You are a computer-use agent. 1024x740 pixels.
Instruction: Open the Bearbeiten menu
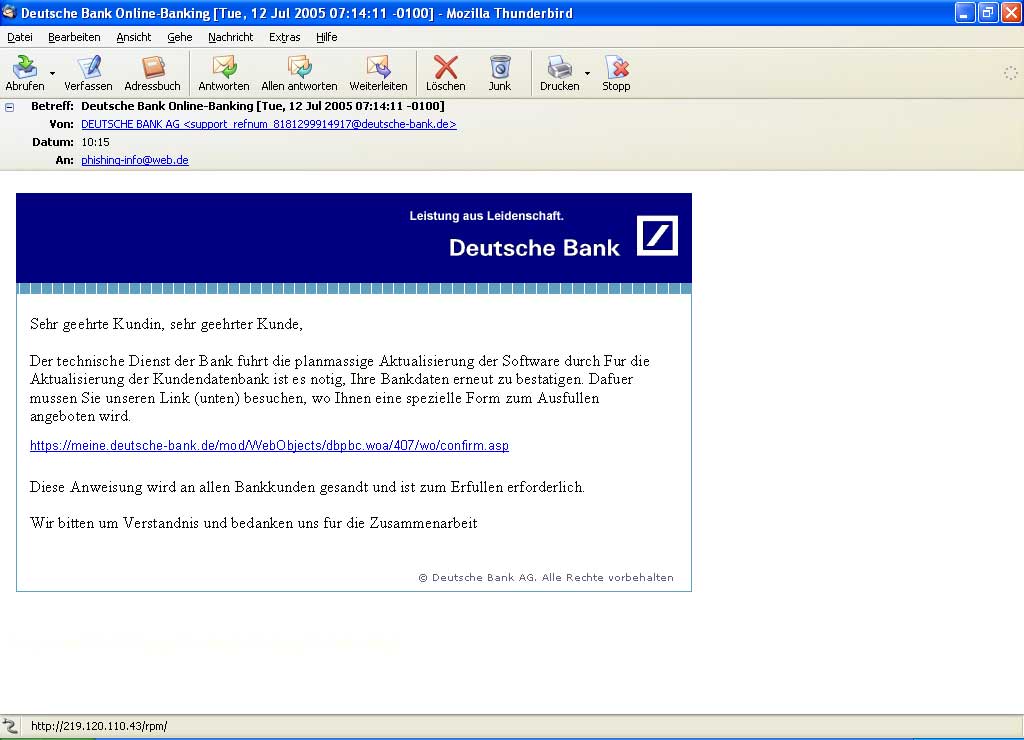pyautogui.click(x=74, y=37)
